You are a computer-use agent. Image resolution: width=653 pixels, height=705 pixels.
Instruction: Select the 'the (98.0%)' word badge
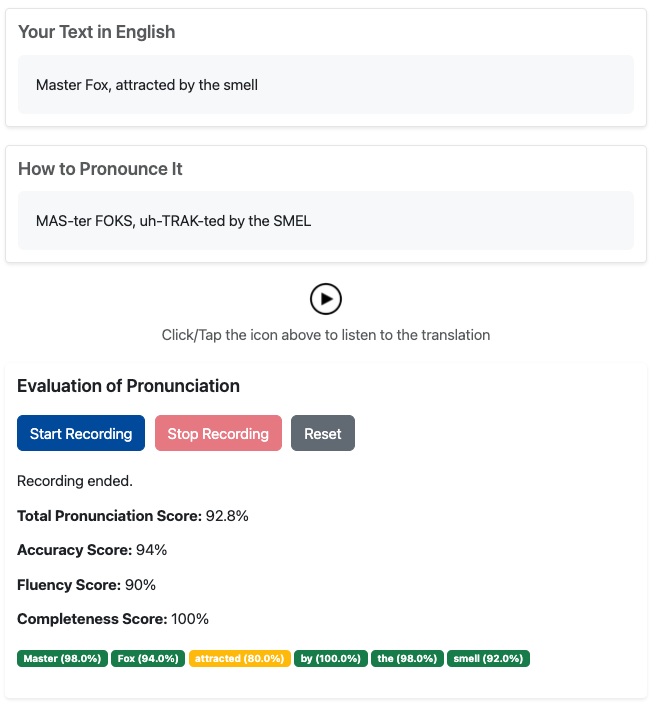click(407, 658)
